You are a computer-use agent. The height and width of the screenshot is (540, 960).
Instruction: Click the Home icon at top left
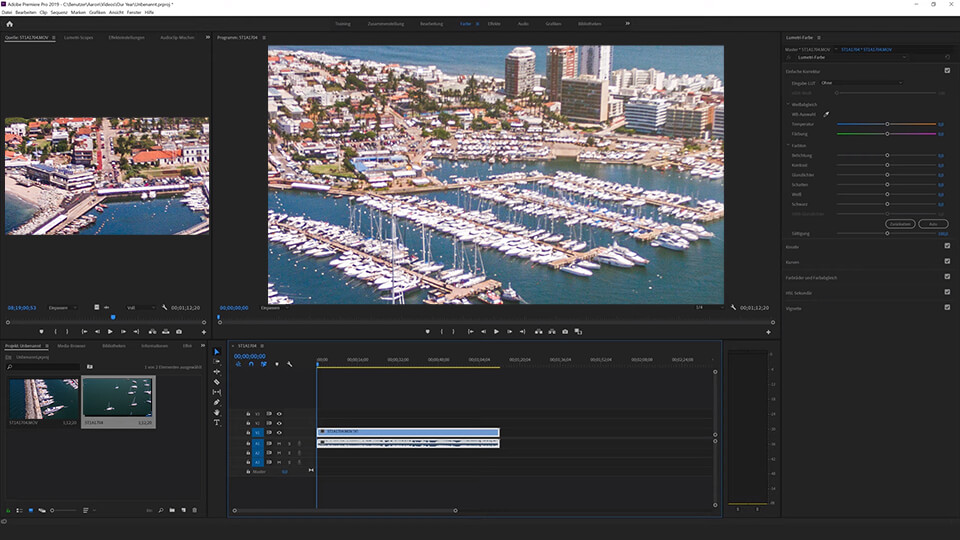(10, 23)
